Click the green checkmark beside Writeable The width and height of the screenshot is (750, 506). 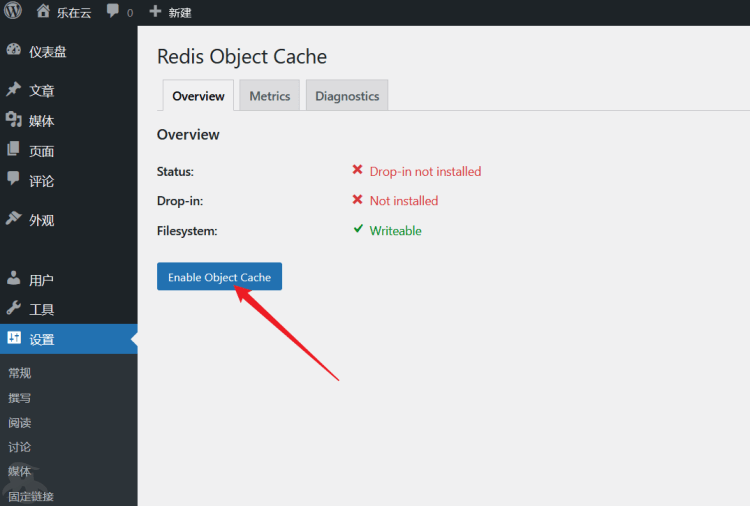358,229
